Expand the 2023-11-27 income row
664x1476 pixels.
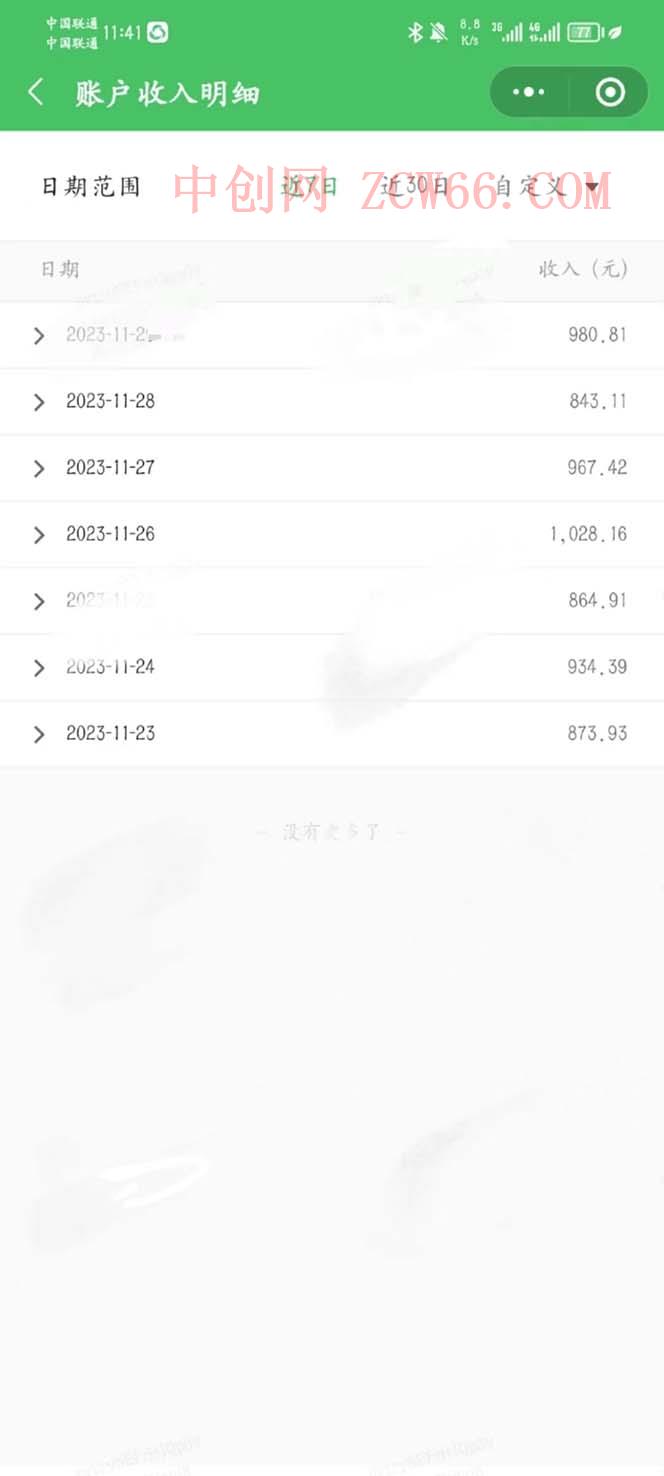coord(39,468)
